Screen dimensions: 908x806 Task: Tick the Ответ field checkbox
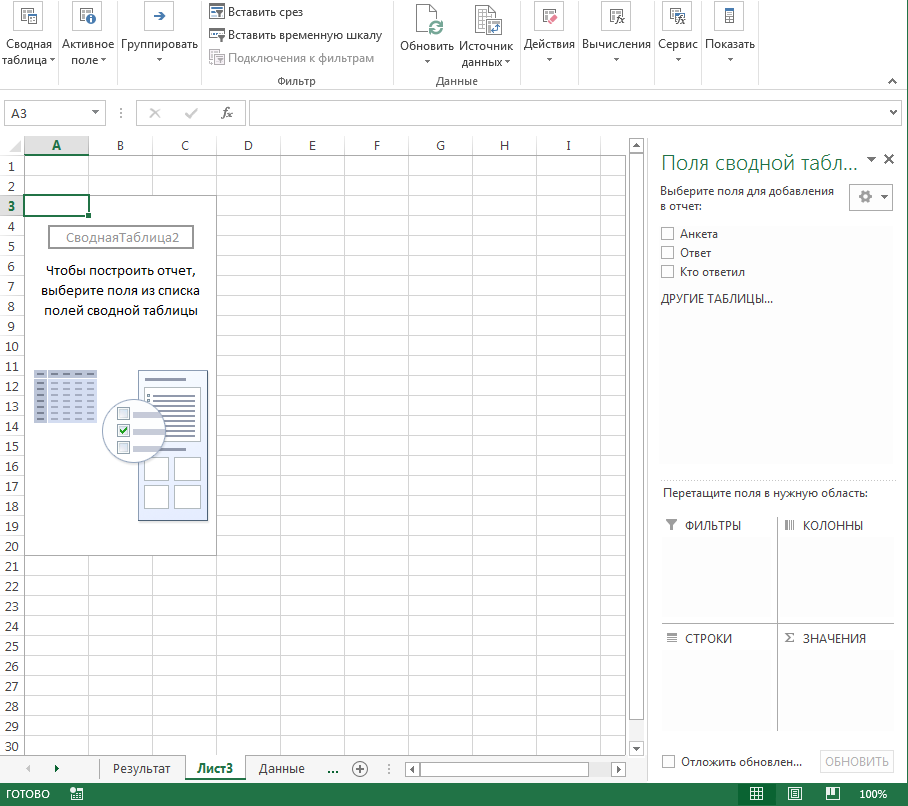pyautogui.click(x=668, y=253)
